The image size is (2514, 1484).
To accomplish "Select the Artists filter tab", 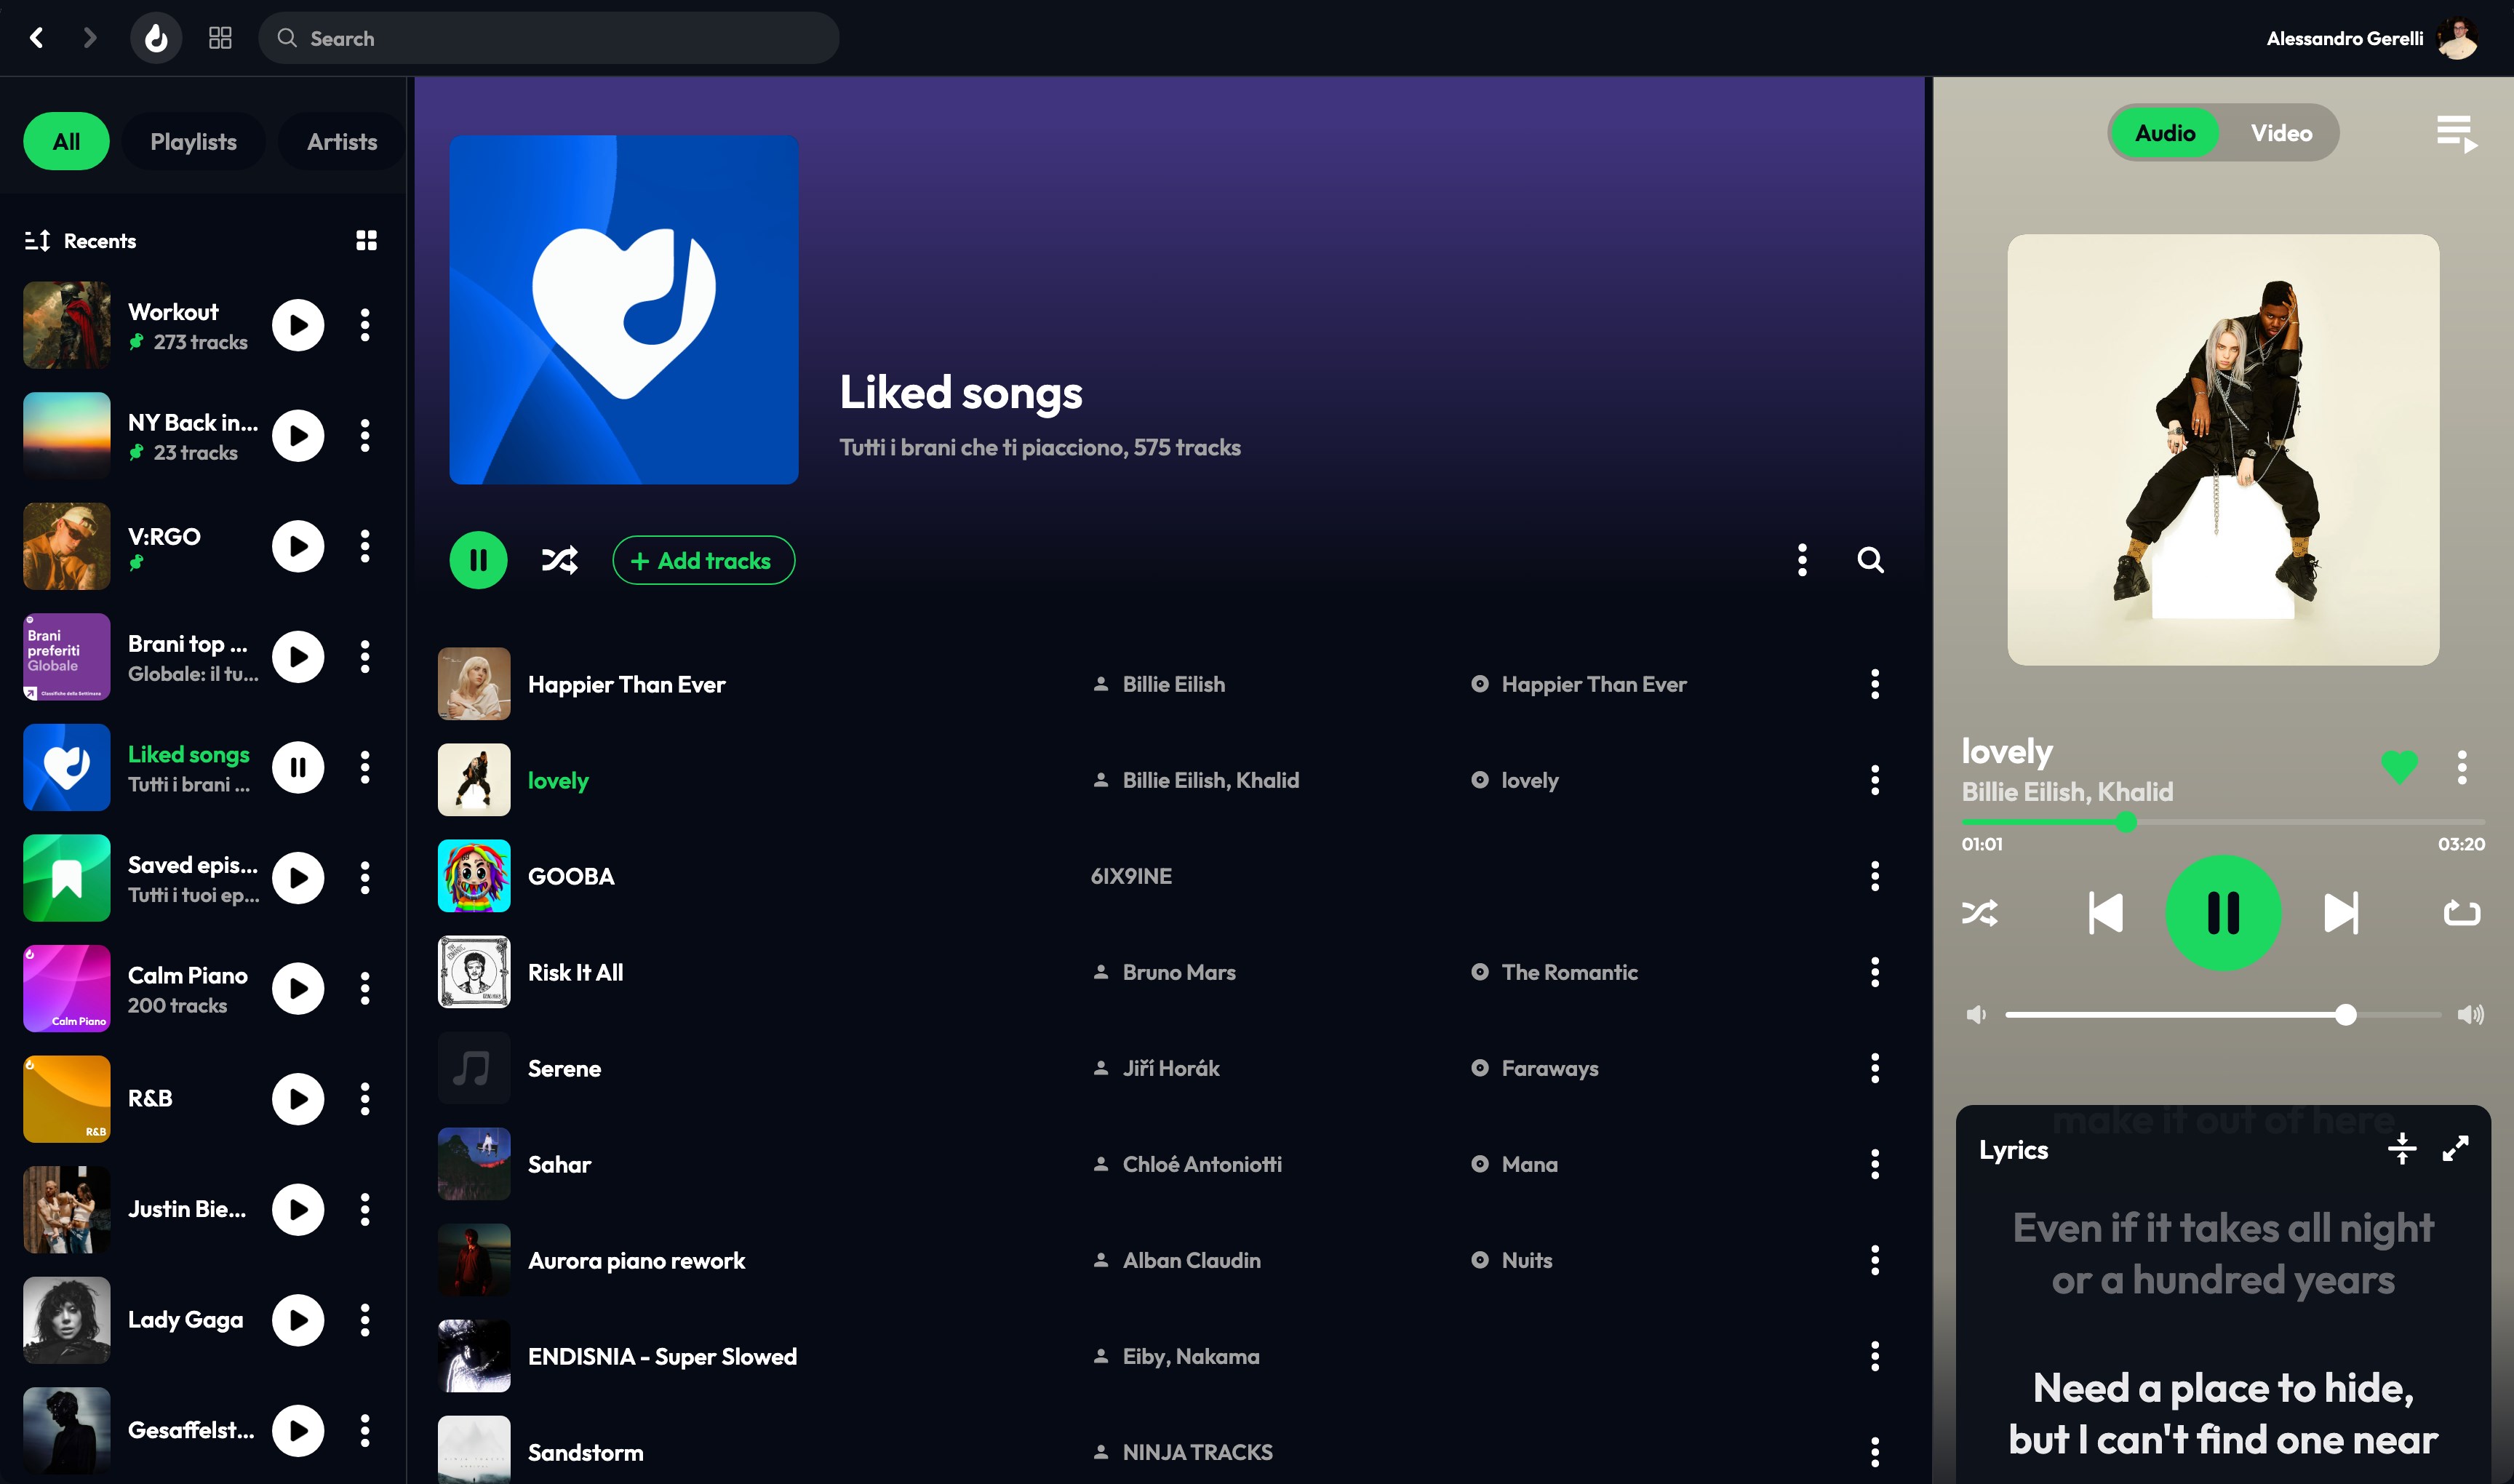I will [x=342, y=142].
